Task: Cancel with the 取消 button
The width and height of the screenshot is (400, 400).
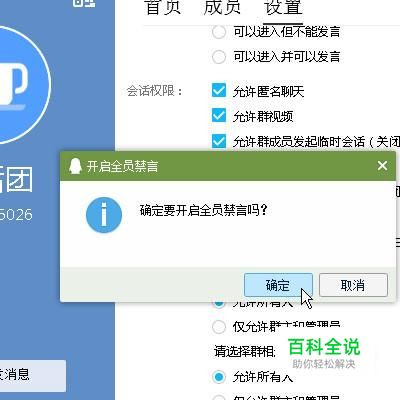Action: click(x=353, y=285)
